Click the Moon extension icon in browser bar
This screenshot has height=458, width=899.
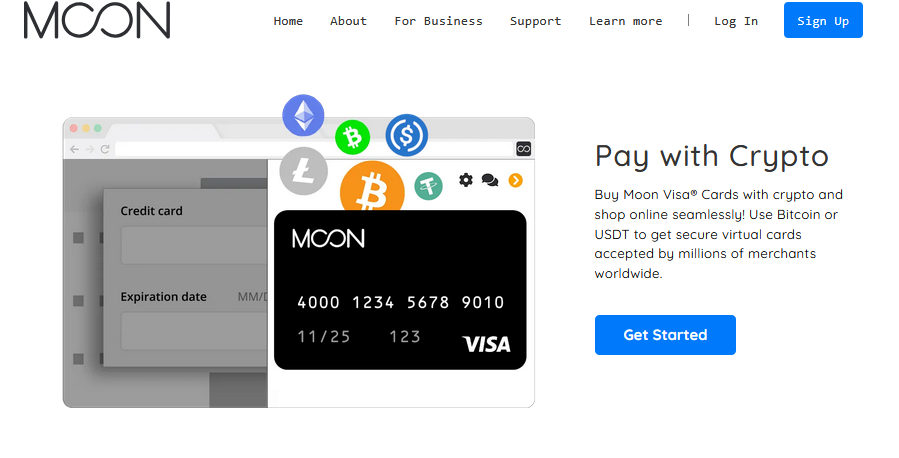click(523, 149)
